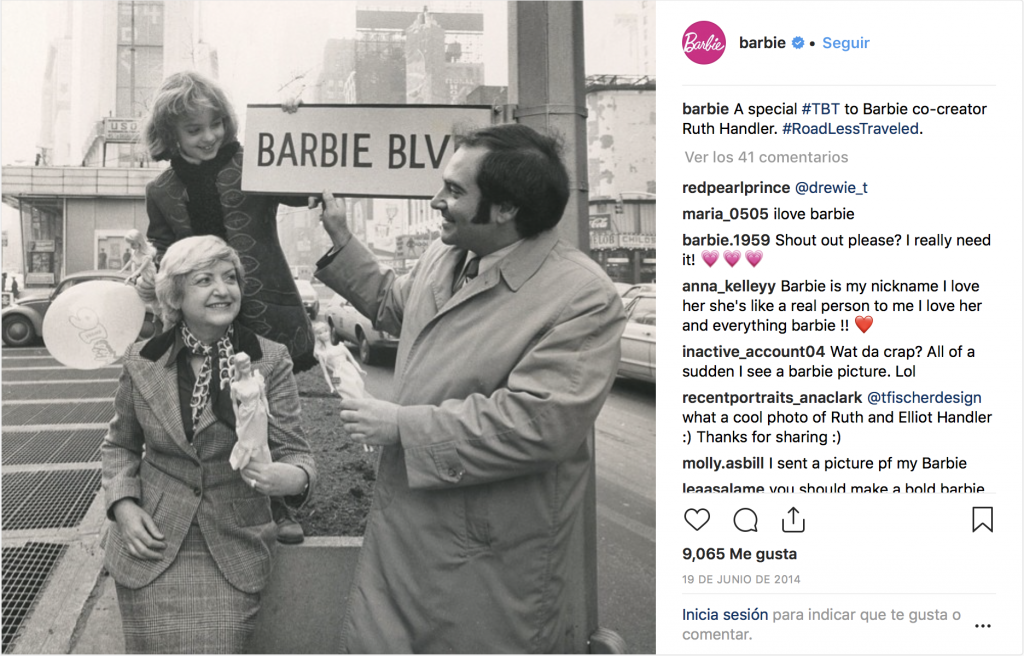1024x656 pixels.
Task: Click the verified badge next to barbie
Action: [797, 43]
